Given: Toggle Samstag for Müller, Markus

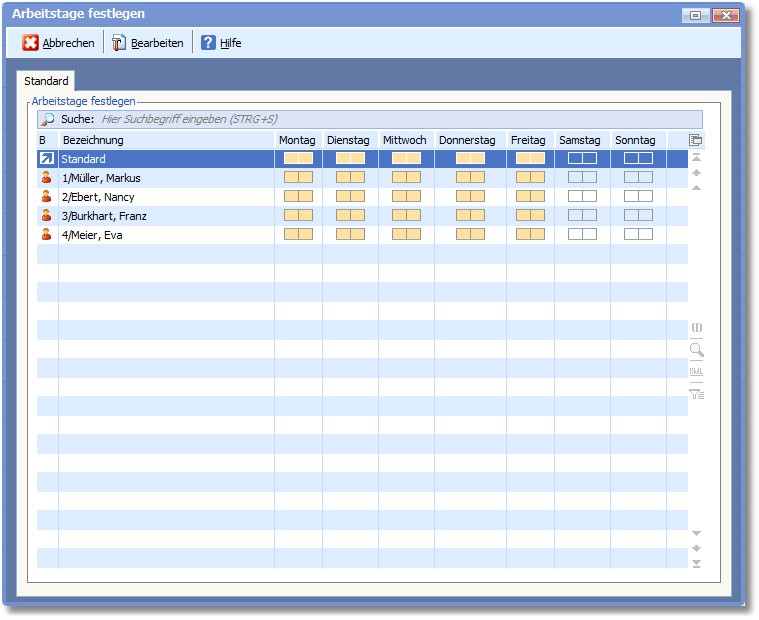Looking at the screenshot, I should click(582, 178).
